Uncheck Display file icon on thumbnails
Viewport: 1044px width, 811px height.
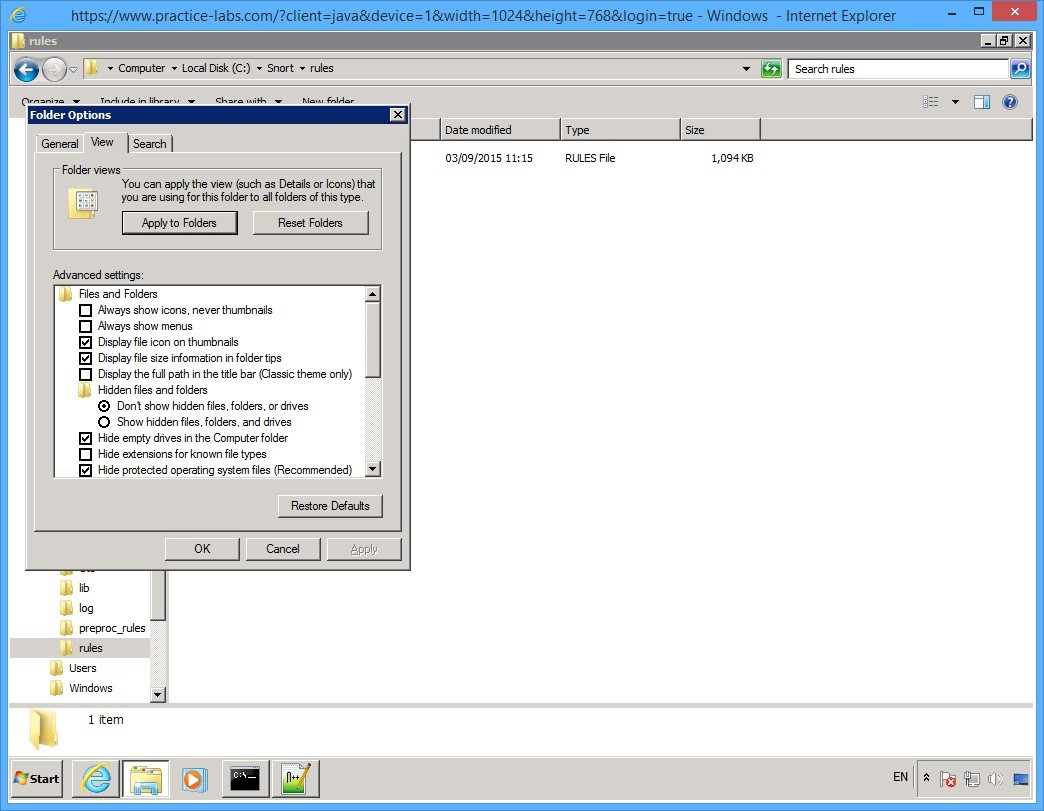(x=86, y=342)
